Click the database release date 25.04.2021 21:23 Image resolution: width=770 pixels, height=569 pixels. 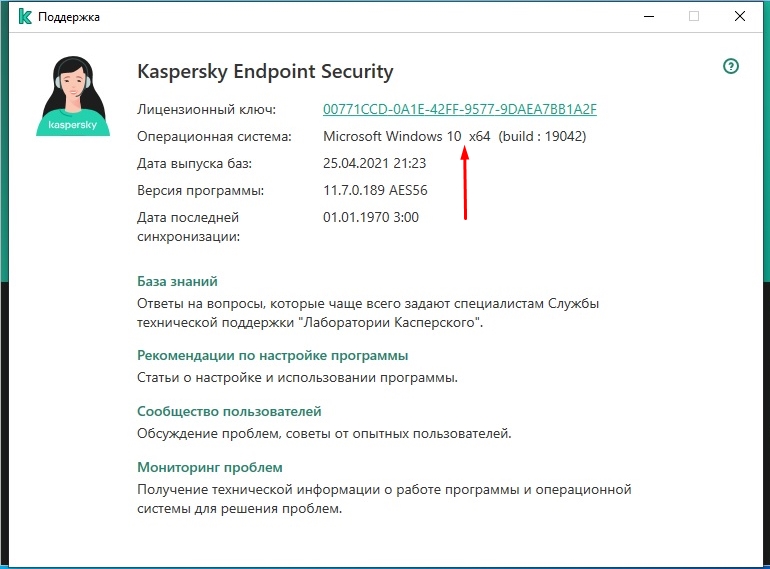coord(375,163)
